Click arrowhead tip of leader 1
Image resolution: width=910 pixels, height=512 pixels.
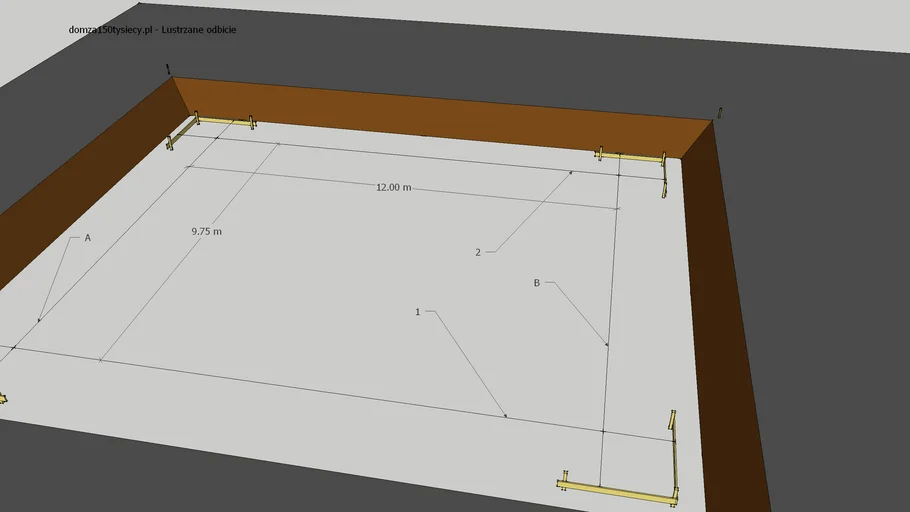click(506, 416)
